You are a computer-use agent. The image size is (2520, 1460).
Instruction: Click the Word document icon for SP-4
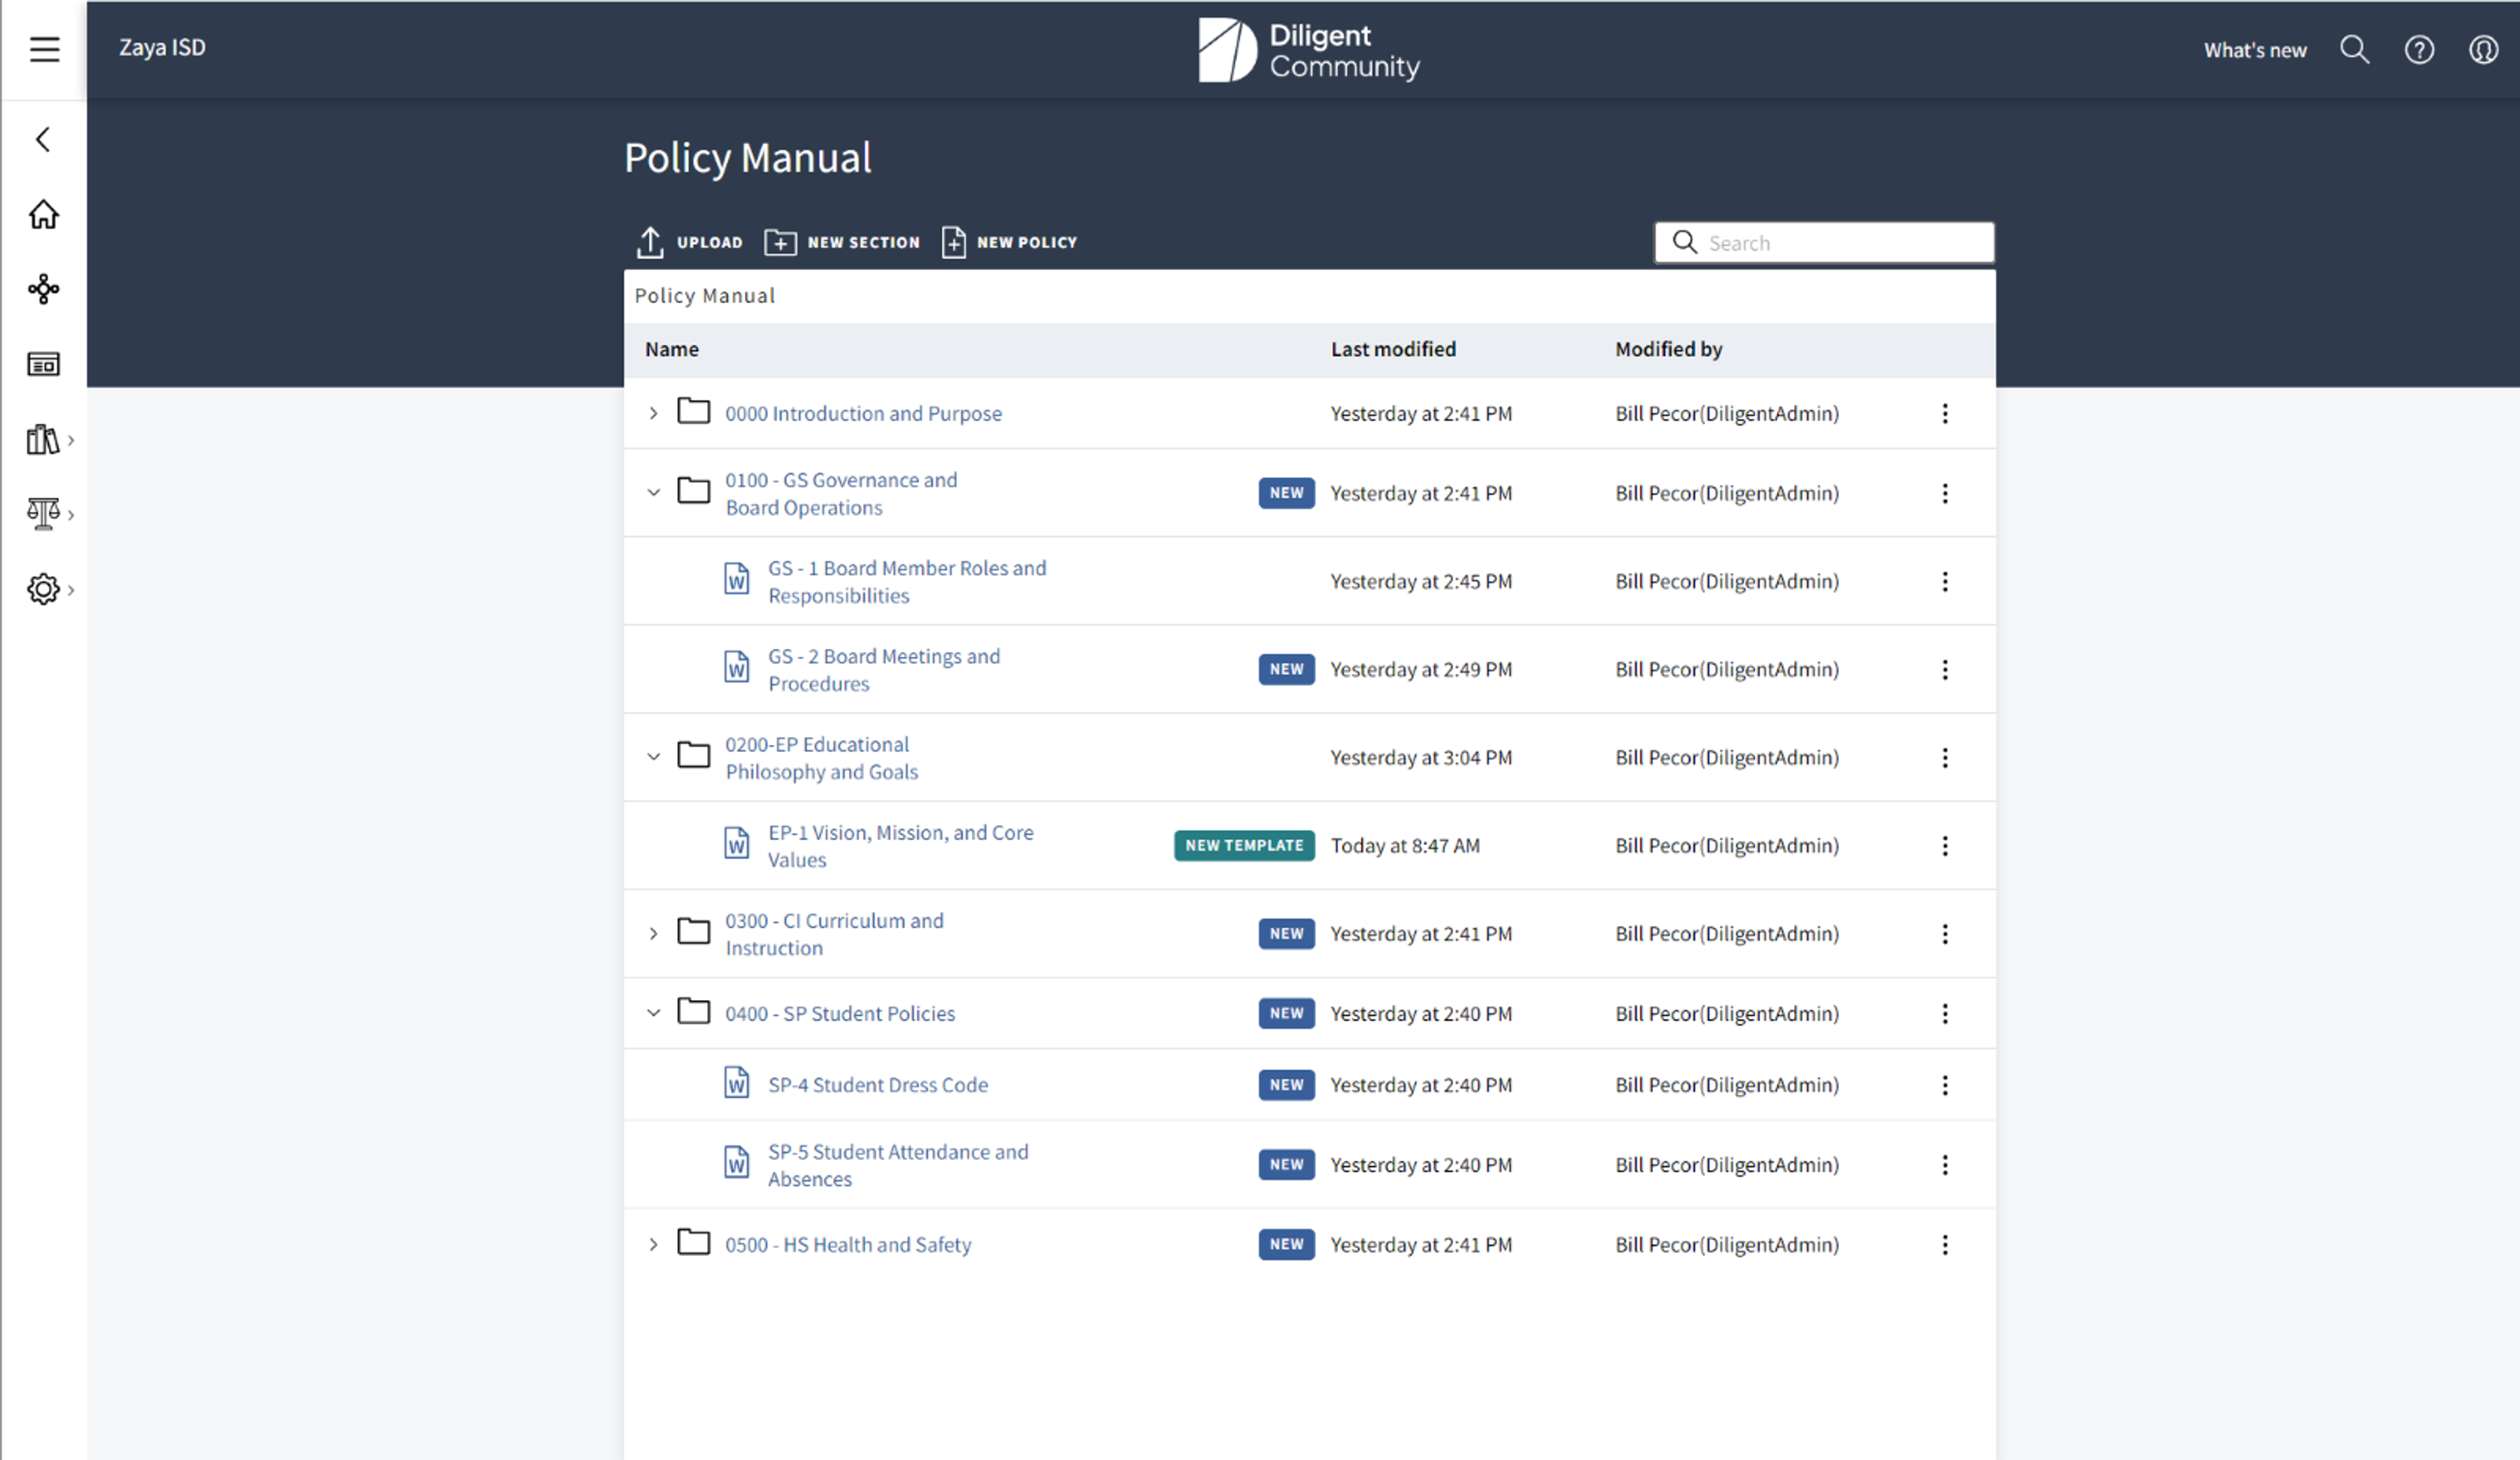coord(736,1083)
